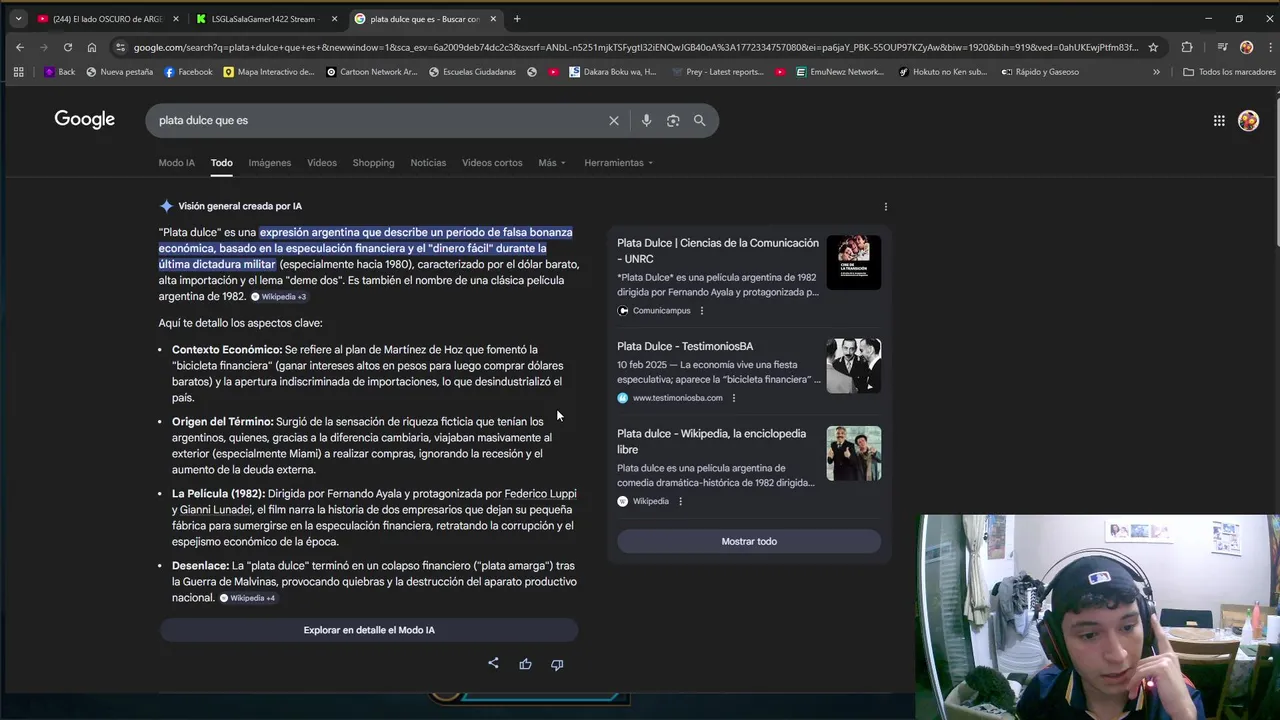The height and width of the screenshot is (720, 1280).
Task: Open the Cartoon Network bookmark
Action: point(372,72)
